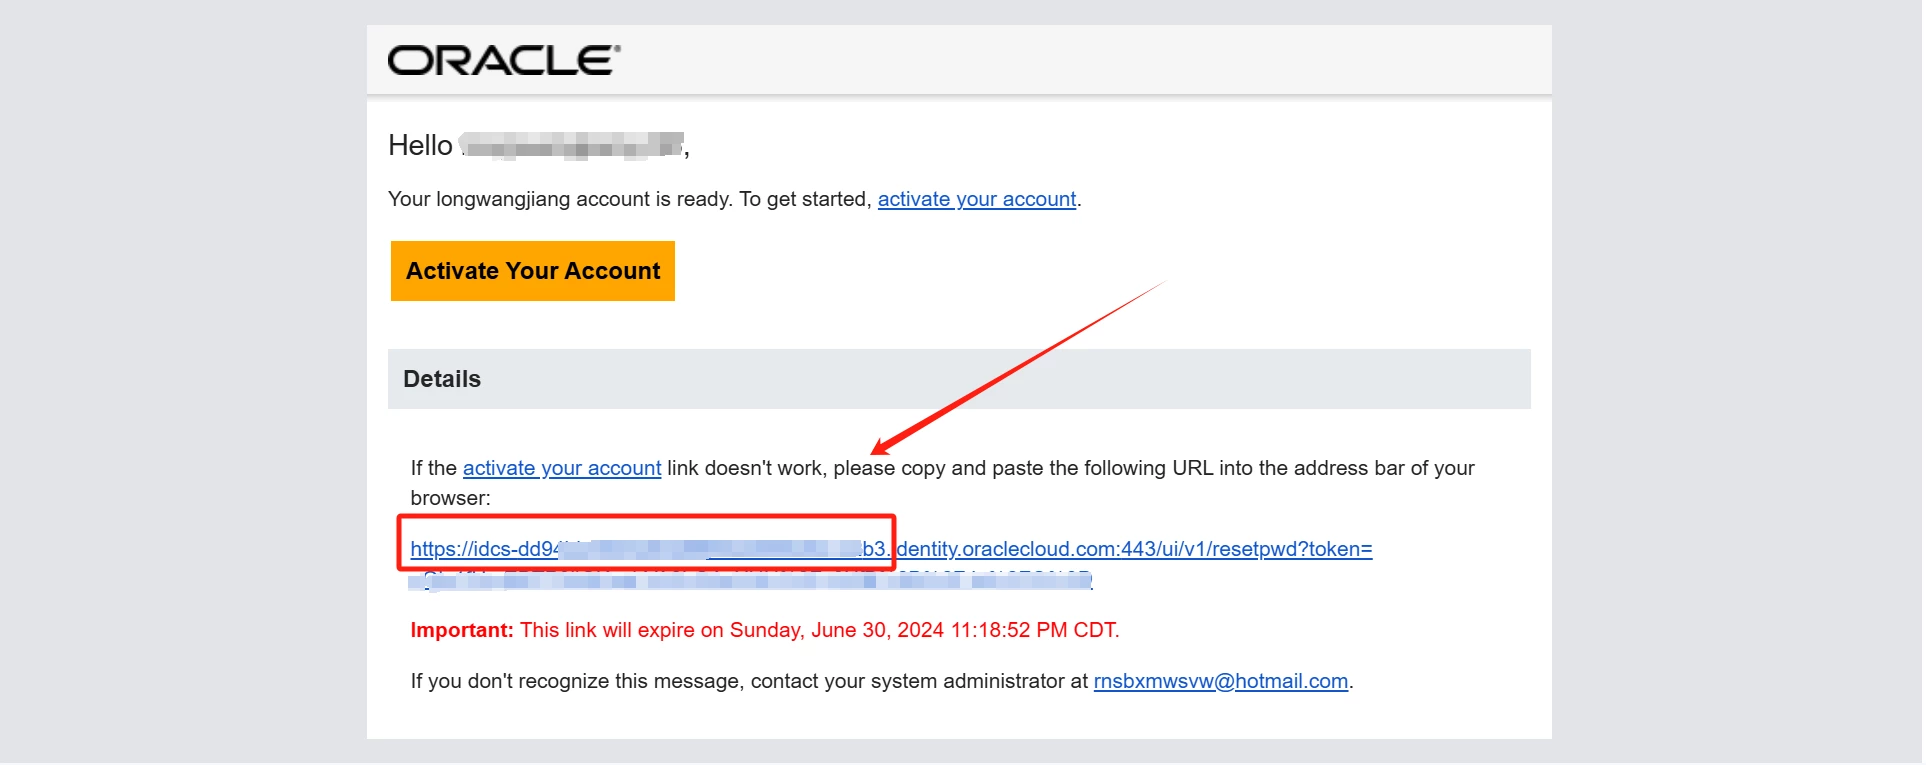The height and width of the screenshot is (765, 1926).
Task: Click the blurred recipient name after Hello
Action: [x=572, y=146]
